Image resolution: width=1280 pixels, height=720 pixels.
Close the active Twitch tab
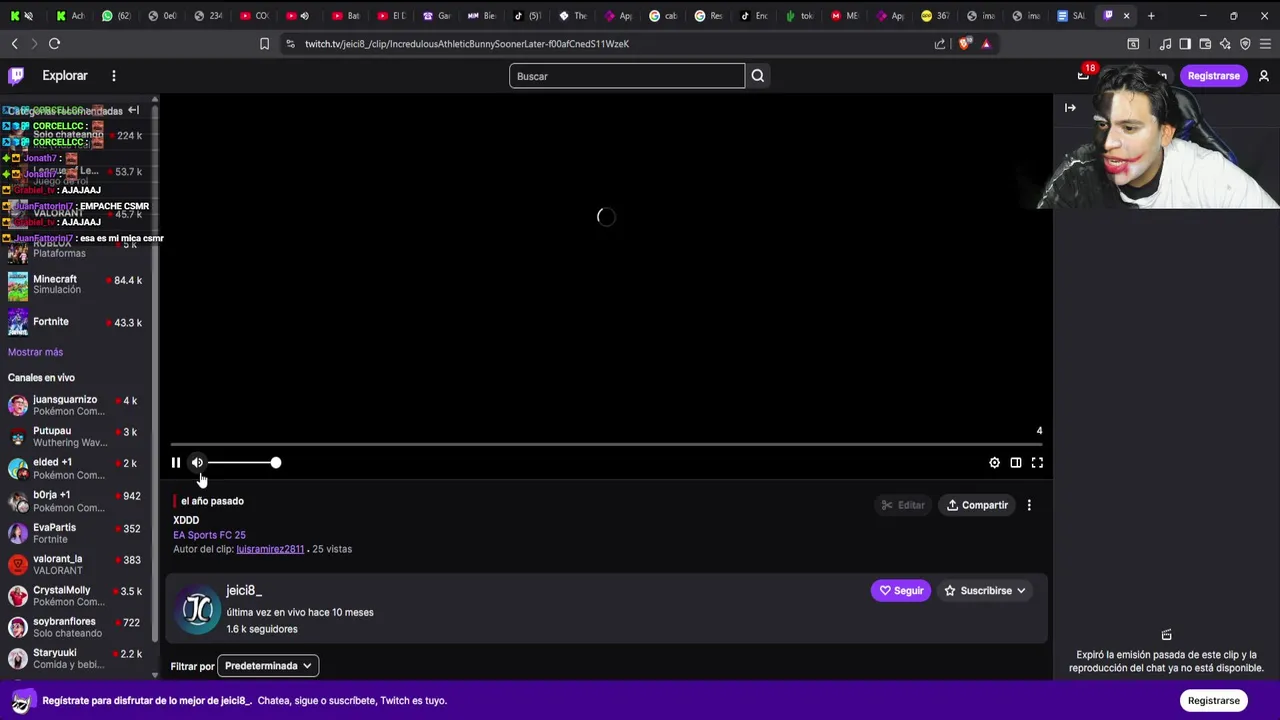1126,16
